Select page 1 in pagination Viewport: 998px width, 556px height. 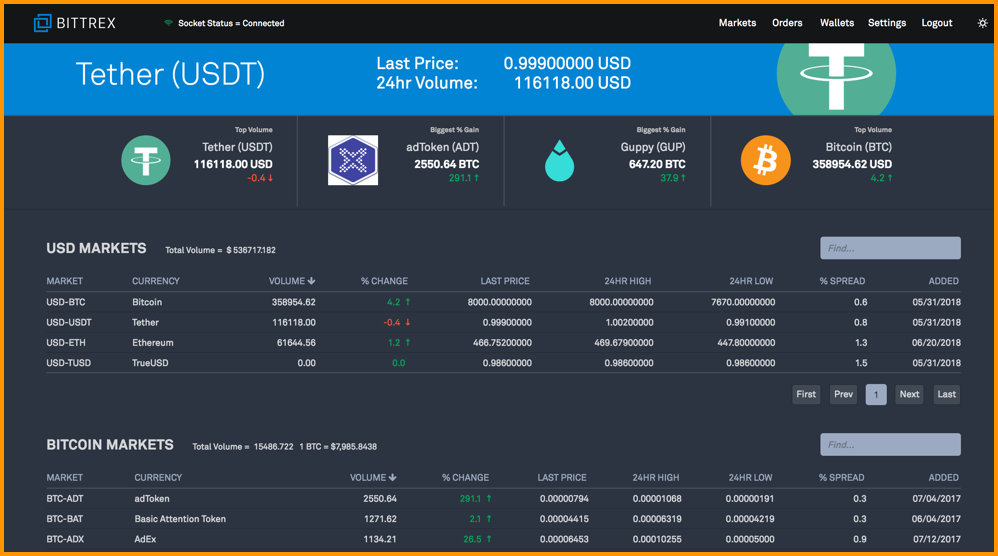pos(876,394)
